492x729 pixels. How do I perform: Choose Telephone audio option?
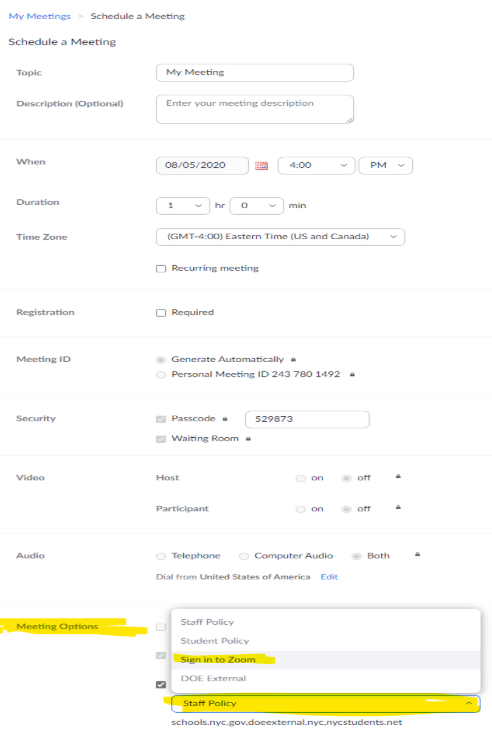point(161,556)
